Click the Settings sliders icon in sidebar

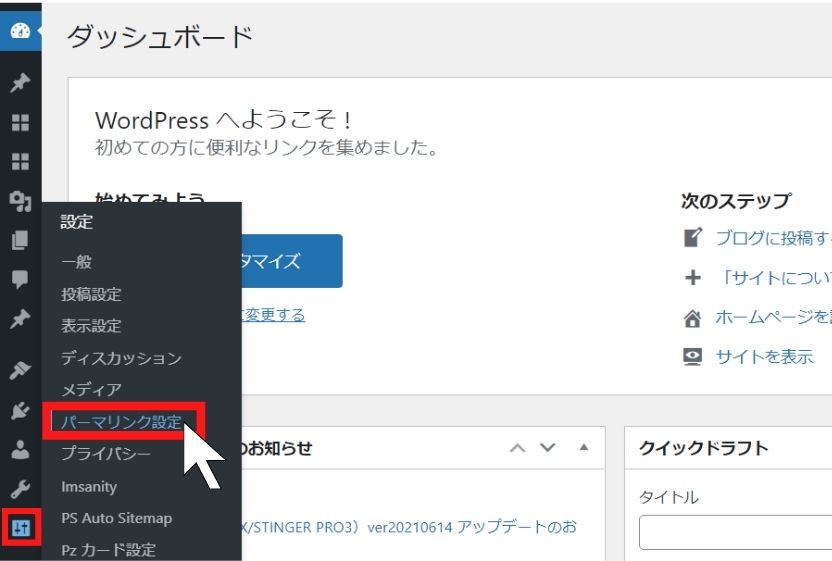tap(21, 528)
